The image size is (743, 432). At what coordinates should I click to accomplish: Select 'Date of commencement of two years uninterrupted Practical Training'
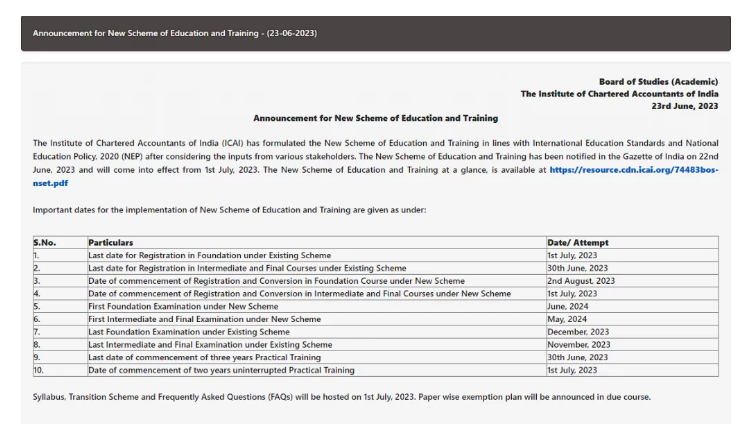[221, 370]
